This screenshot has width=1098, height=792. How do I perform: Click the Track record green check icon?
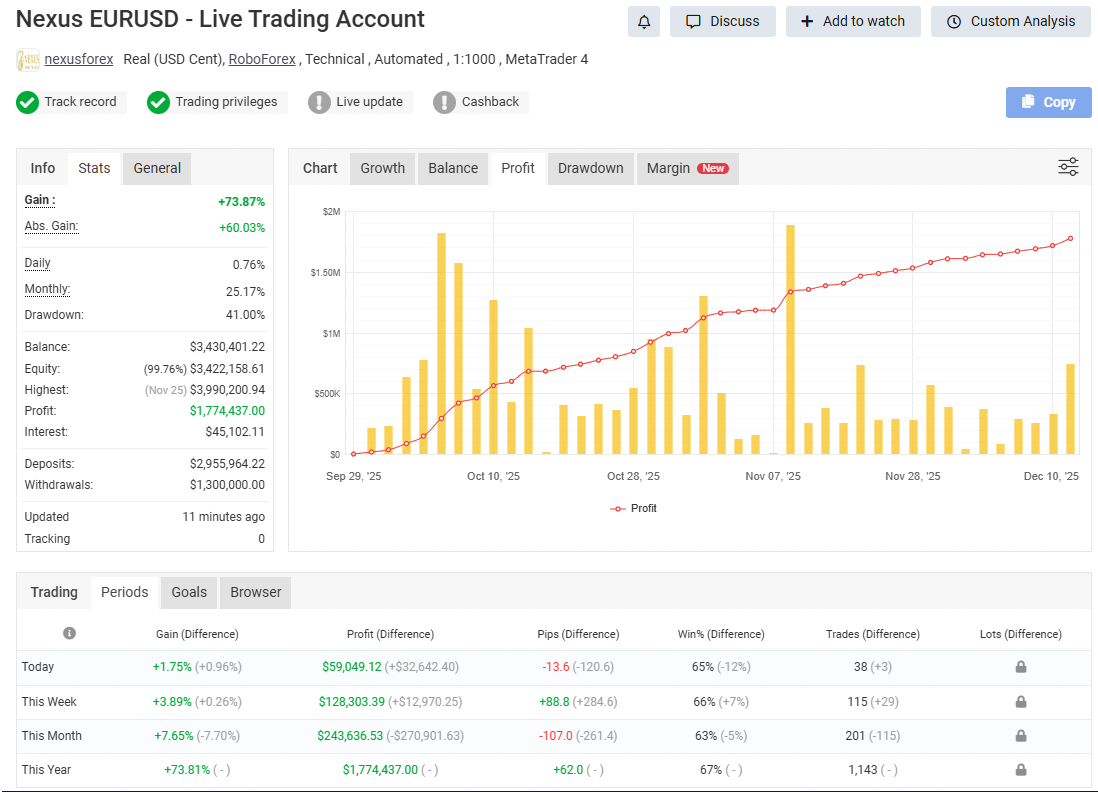point(28,102)
